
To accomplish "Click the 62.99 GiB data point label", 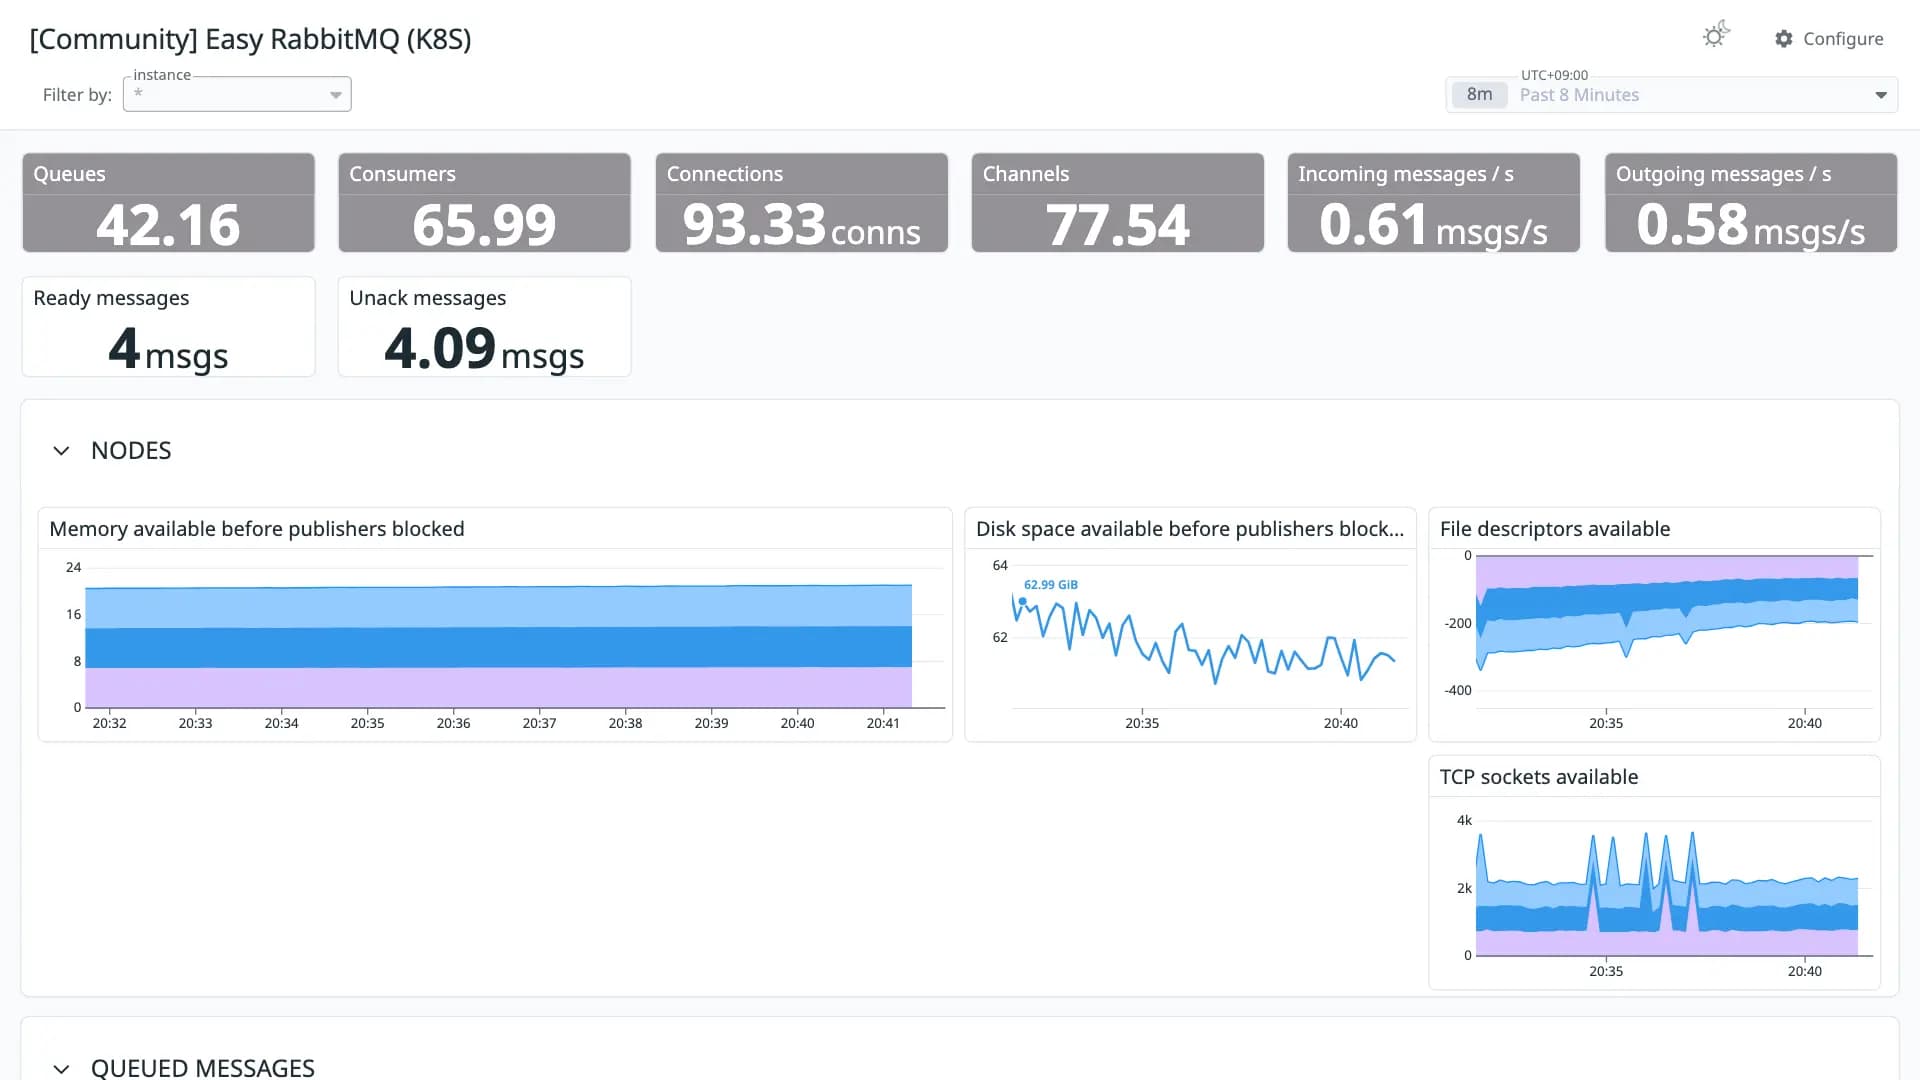I will [1050, 585].
